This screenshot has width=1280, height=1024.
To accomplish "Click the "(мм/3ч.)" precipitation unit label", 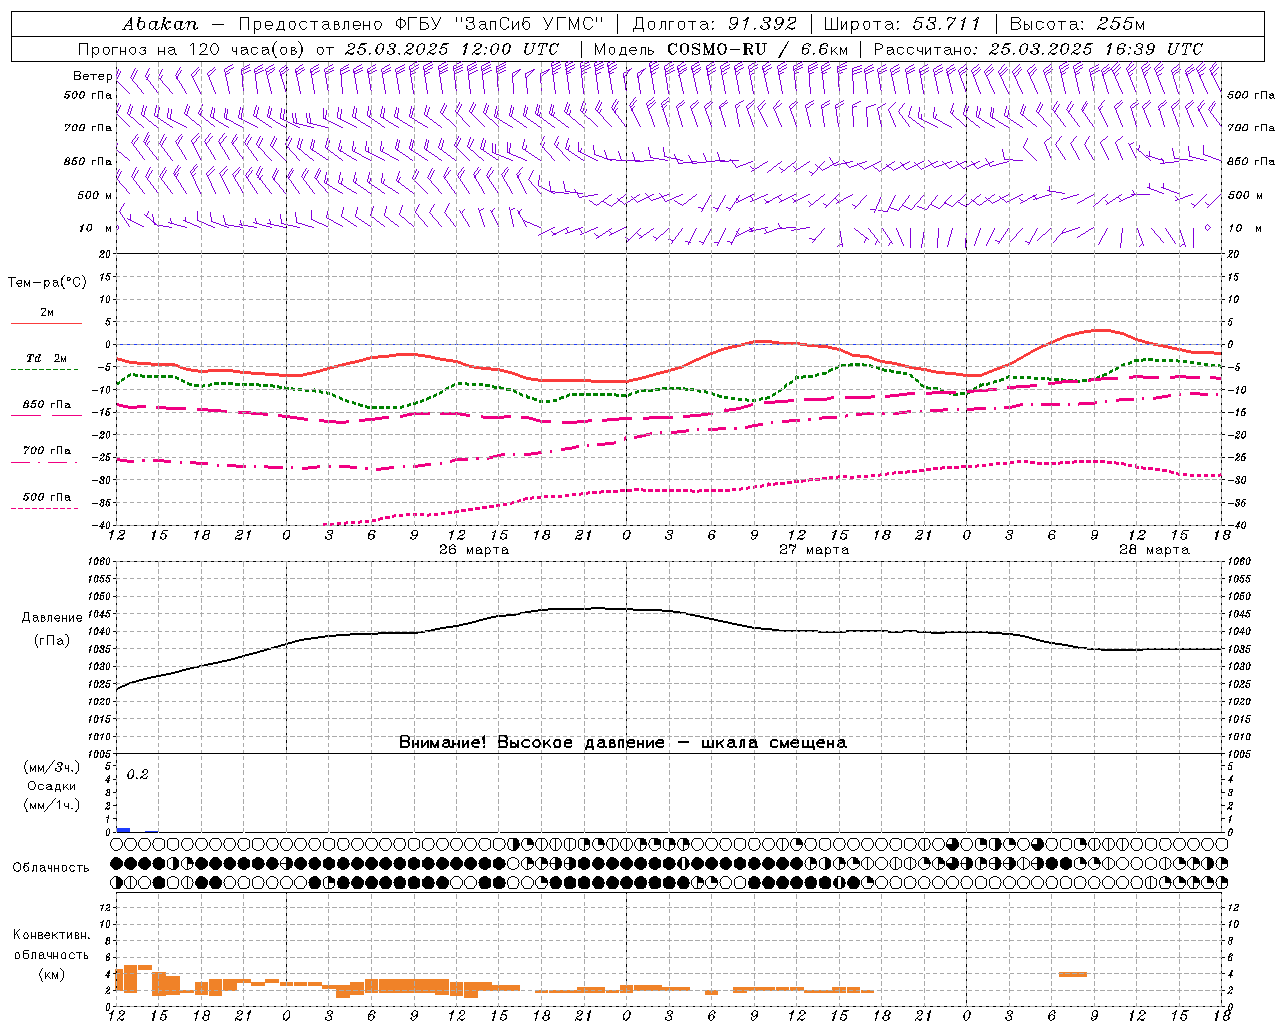I will click(52, 767).
